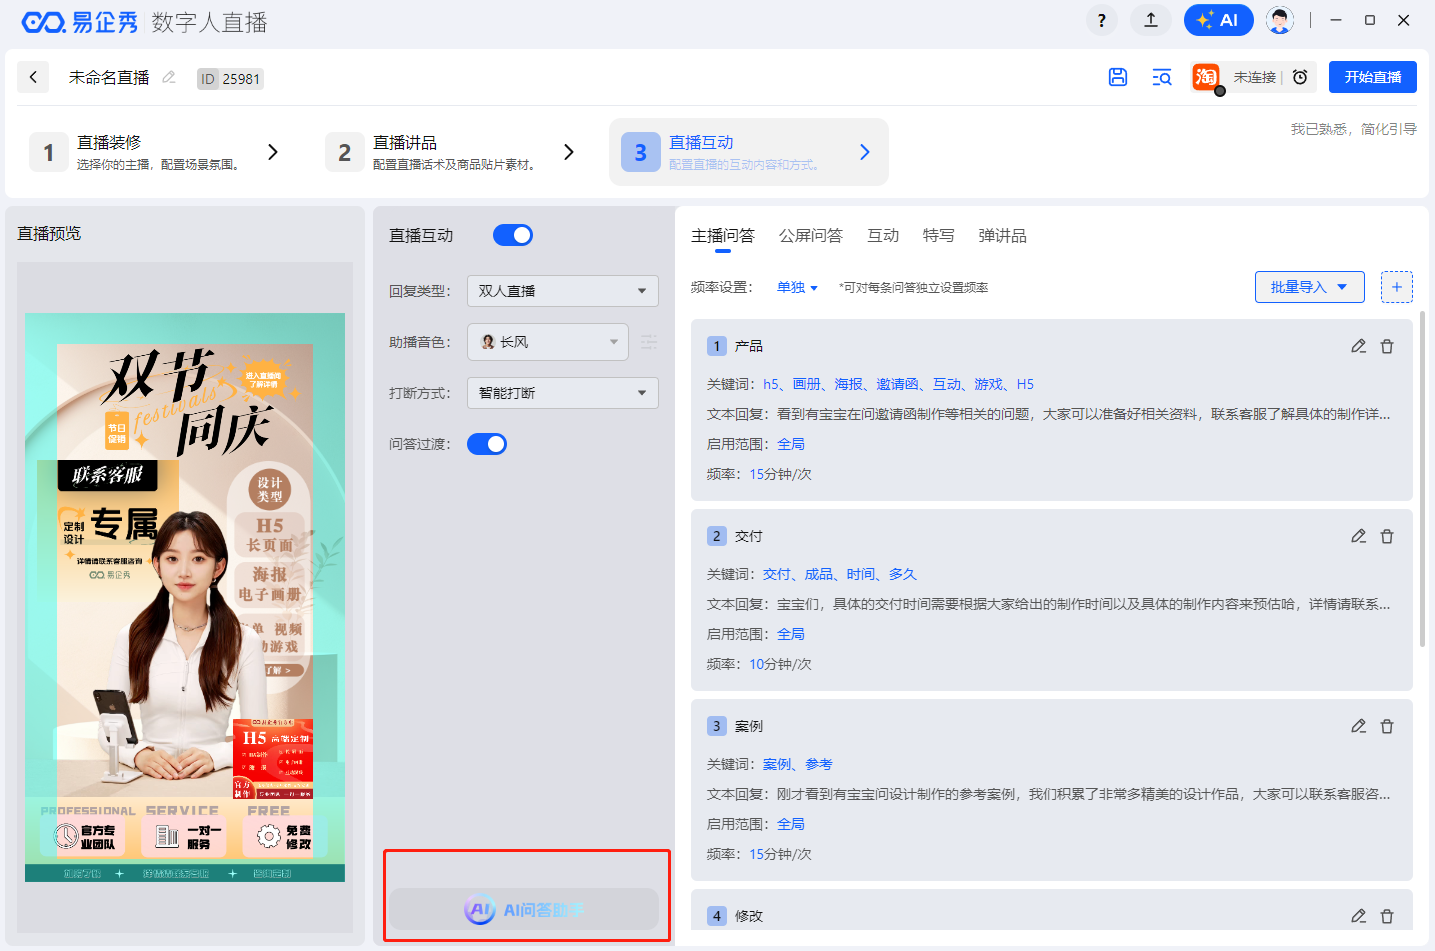
Task: Click the 开始直播 button
Action: (x=1373, y=77)
